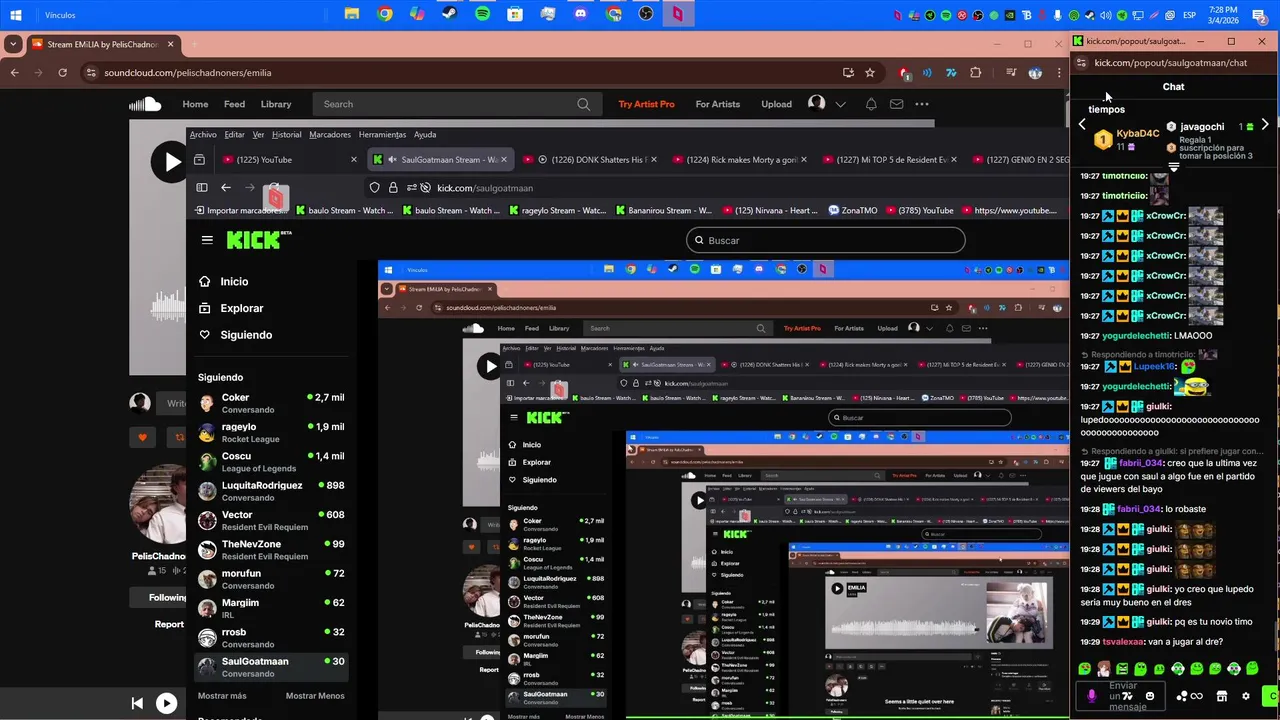Open the SoundCloud profile avatar dropdown

coord(826,104)
